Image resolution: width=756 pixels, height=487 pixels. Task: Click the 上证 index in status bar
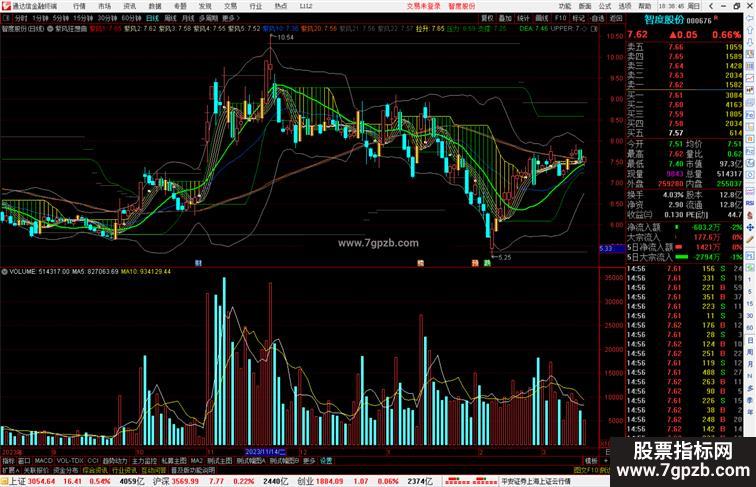coord(17,481)
